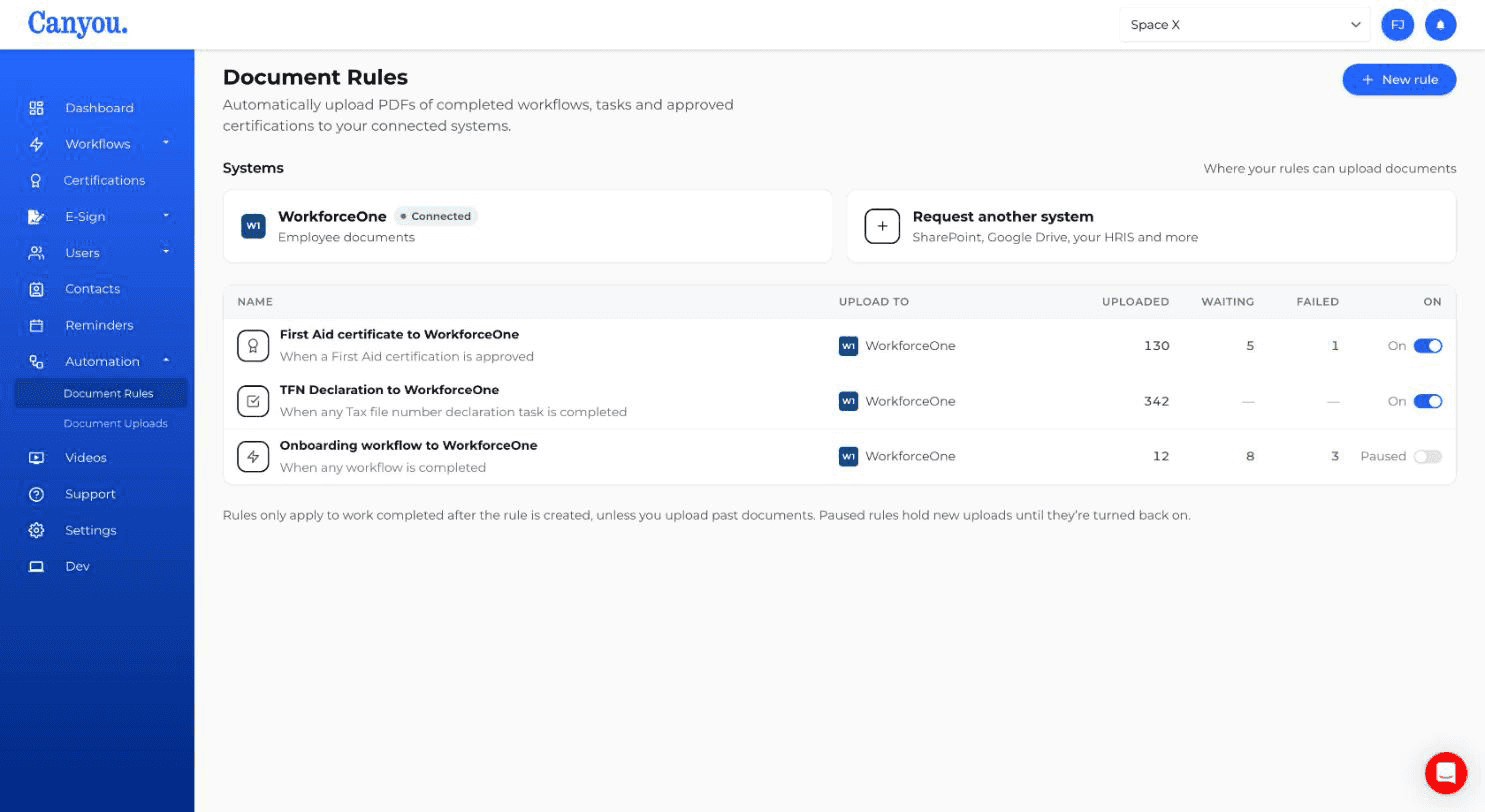This screenshot has height=812, width=1485.
Task: Collapse the Automation submenu arrow
Action: click(x=166, y=360)
